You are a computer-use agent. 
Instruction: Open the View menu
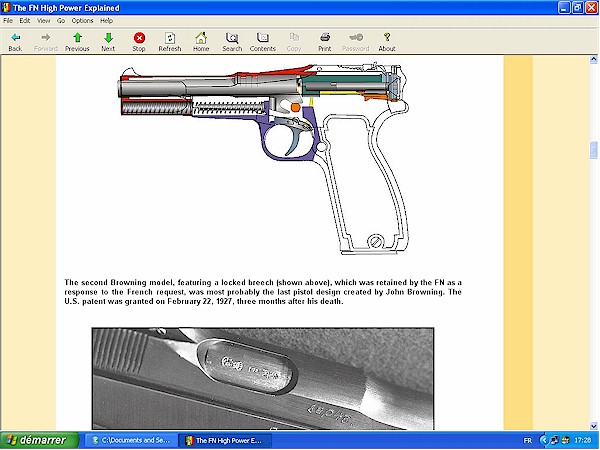pyautogui.click(x=44, y=21)
